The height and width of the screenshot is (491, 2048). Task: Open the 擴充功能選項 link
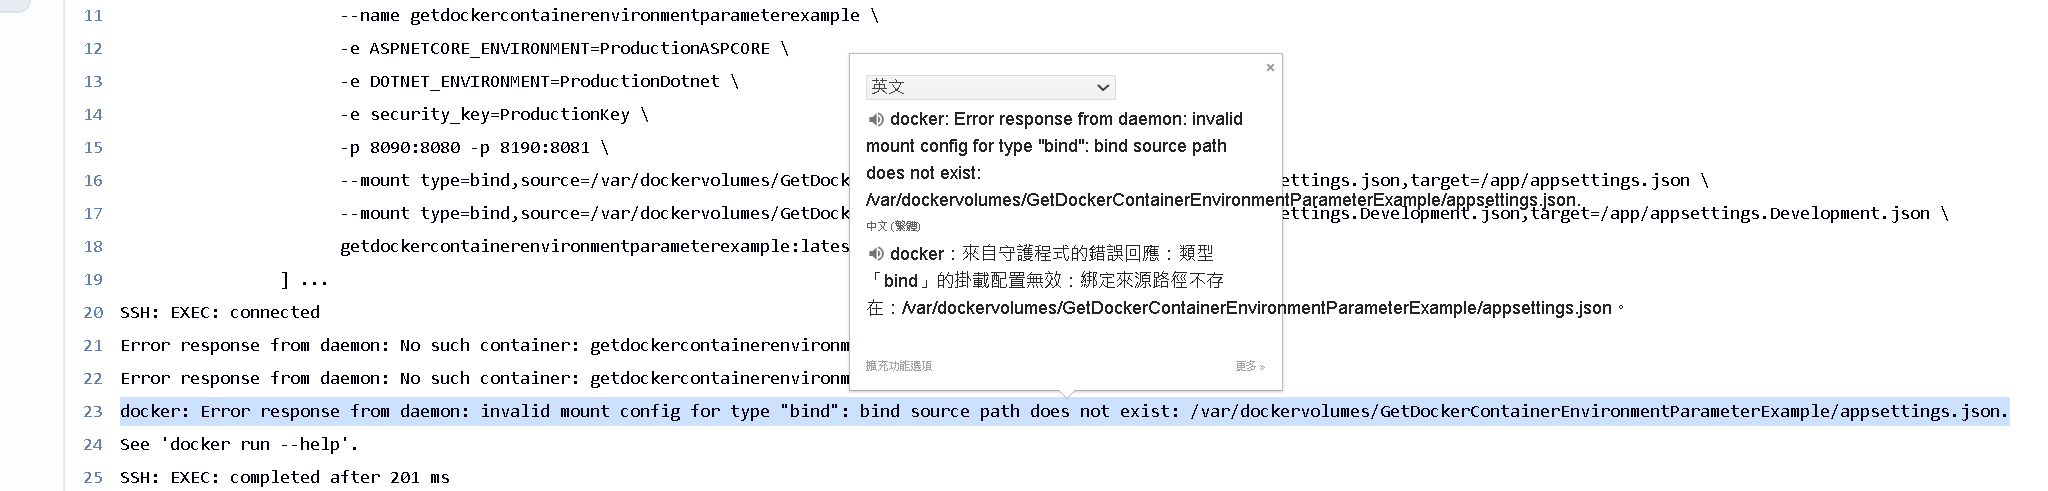(x=899, y=366)
